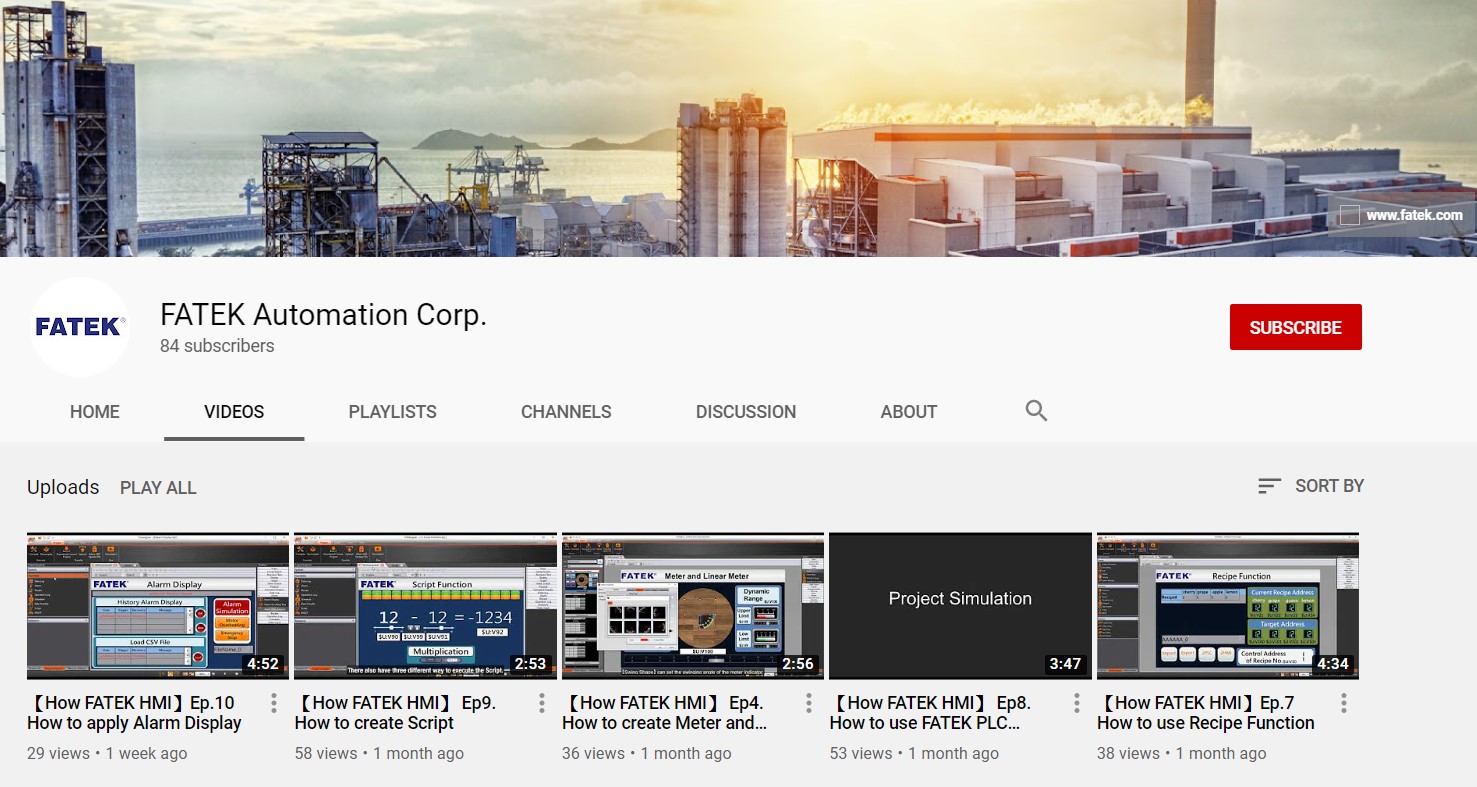Click '58 views • 1 month ago' text
Image resolution: width=1477 pixels, height=787 pixels.
coord(379,754)
